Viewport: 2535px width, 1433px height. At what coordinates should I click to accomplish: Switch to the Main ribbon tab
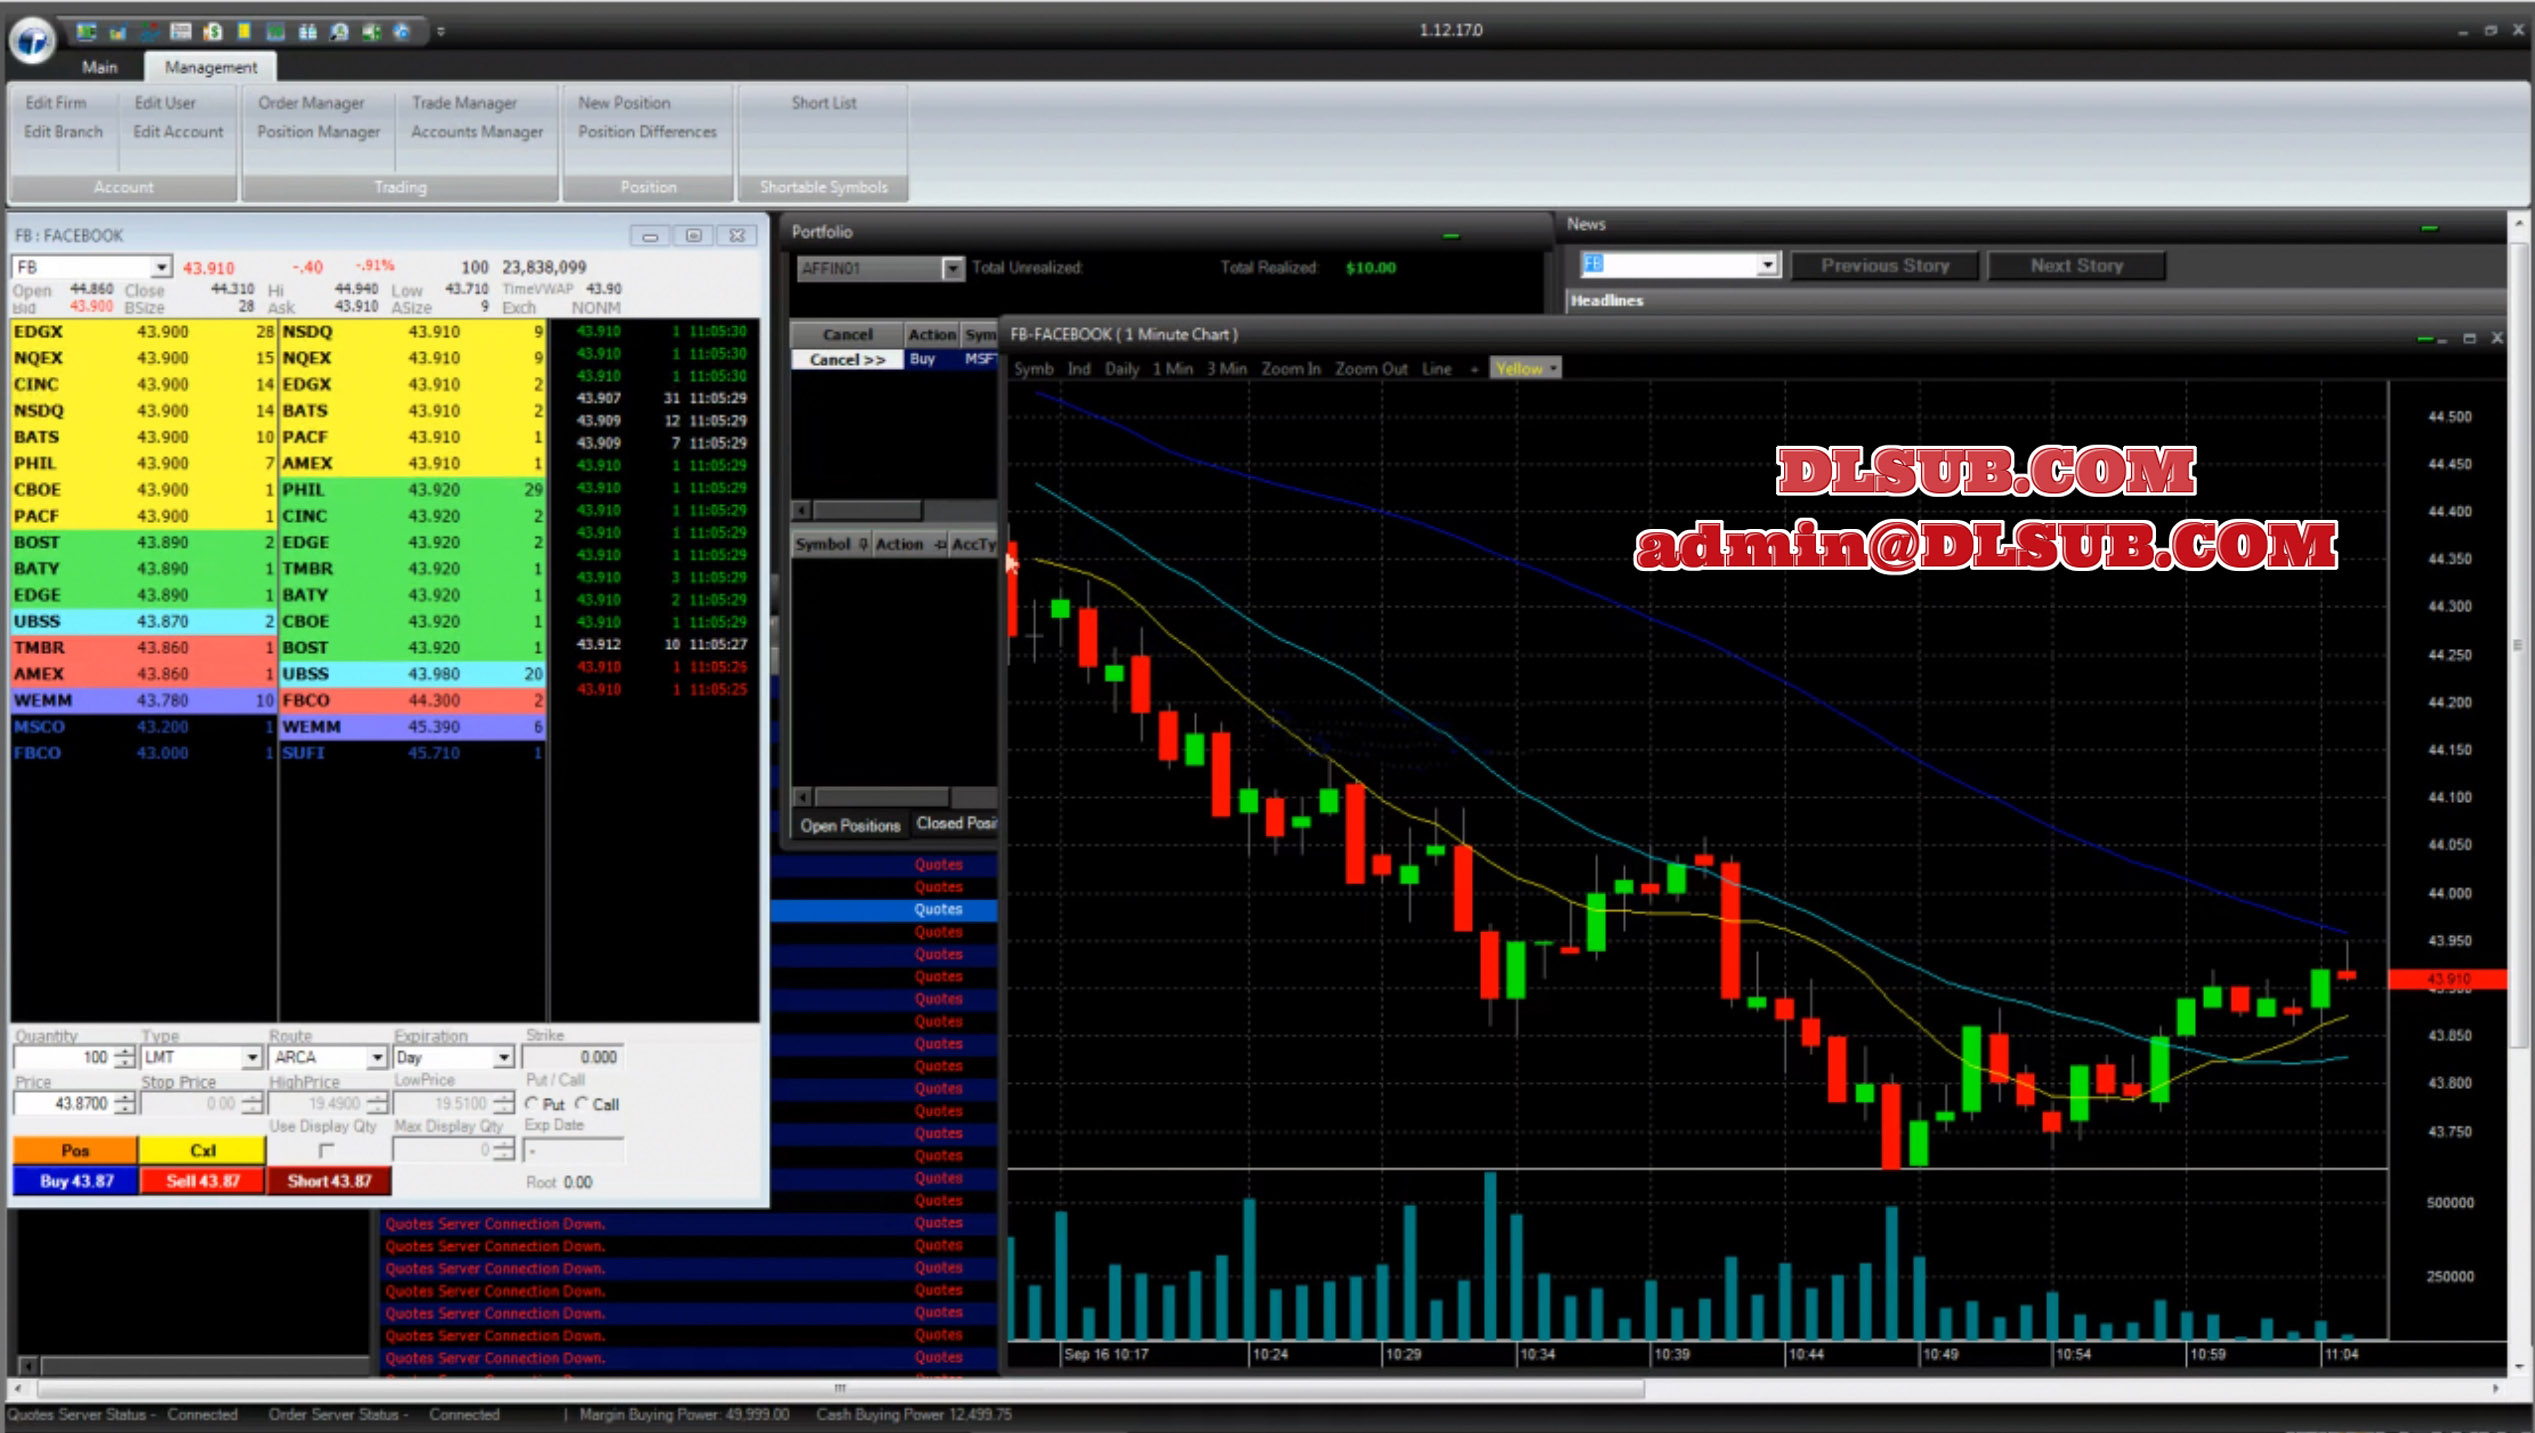99,67
